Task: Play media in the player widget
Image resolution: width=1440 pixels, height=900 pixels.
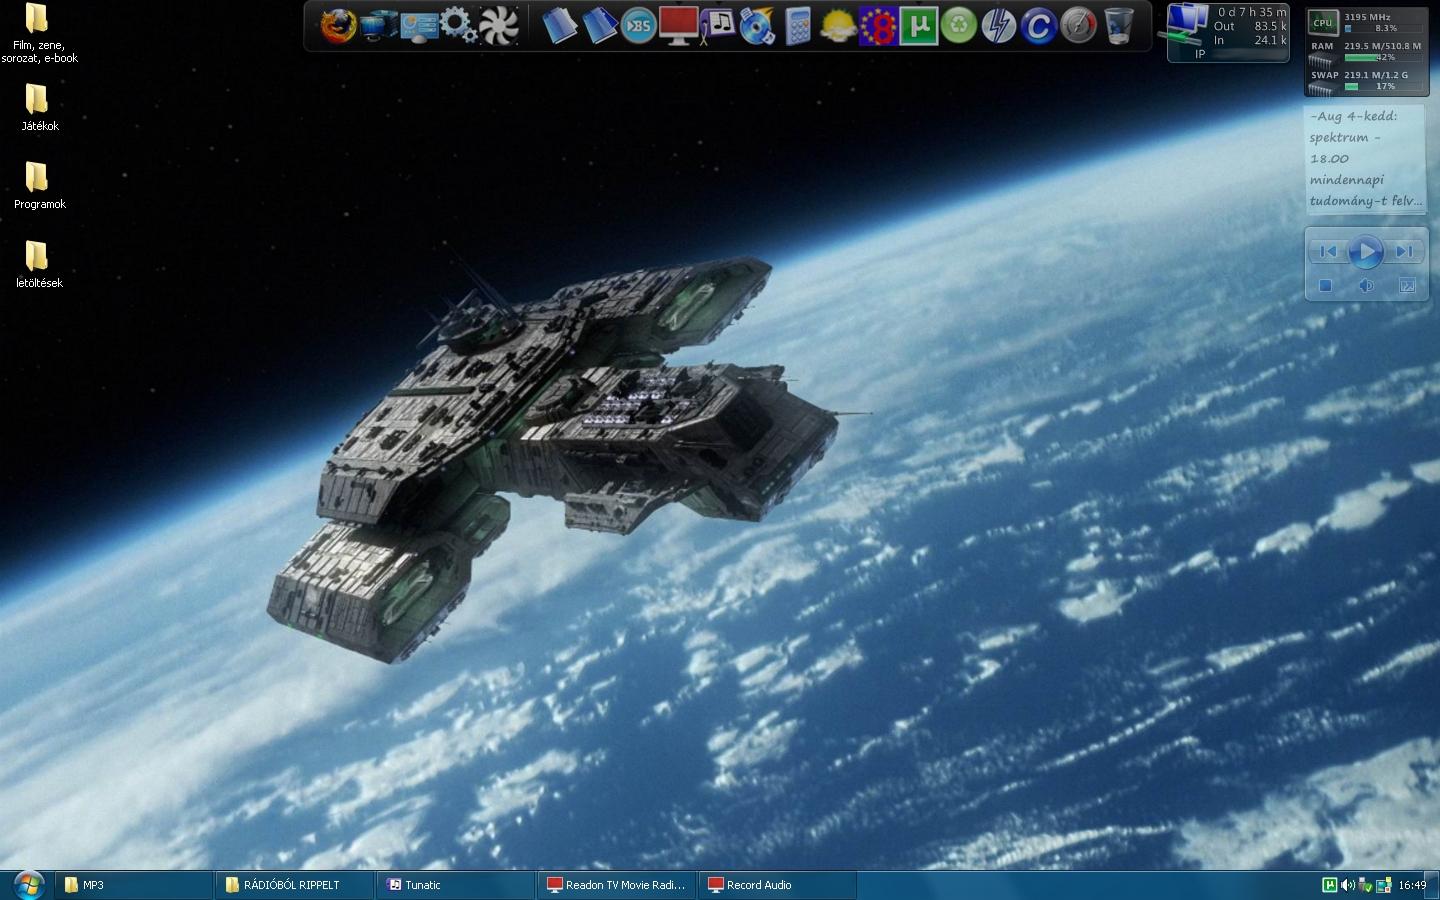Action: tap(1365, 251)
